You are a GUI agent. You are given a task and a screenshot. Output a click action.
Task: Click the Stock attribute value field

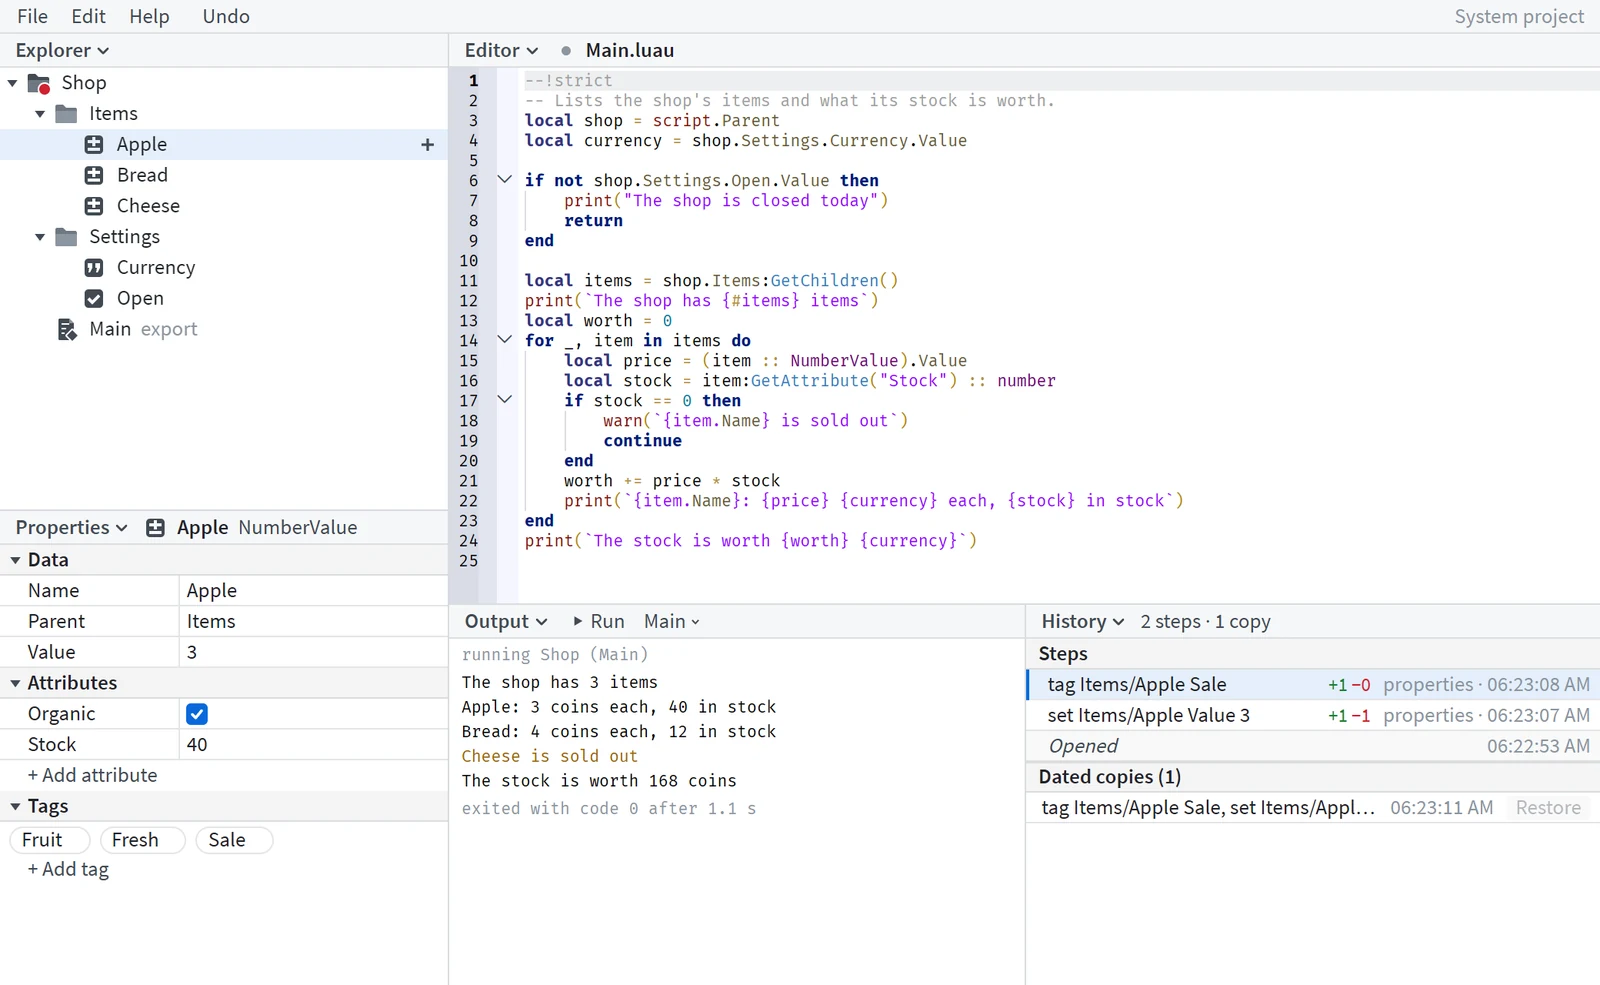pyautogui.click(x=313, y=745)
